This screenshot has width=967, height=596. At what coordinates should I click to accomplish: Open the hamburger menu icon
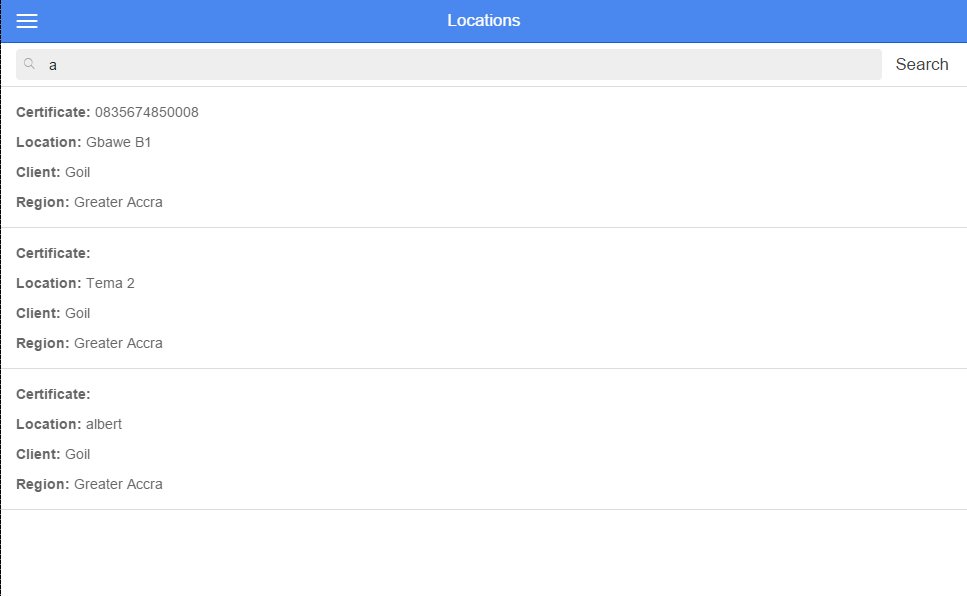tap(27, 21)
